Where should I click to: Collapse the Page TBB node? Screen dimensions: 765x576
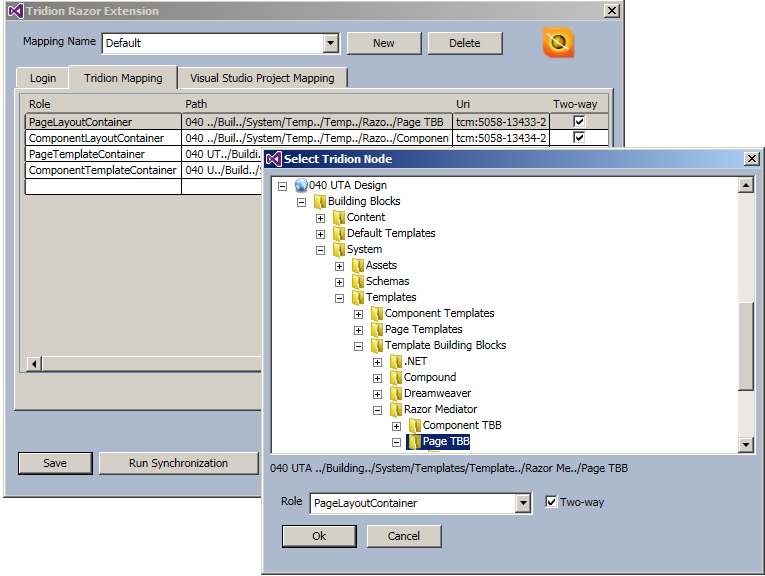point(397,442)
